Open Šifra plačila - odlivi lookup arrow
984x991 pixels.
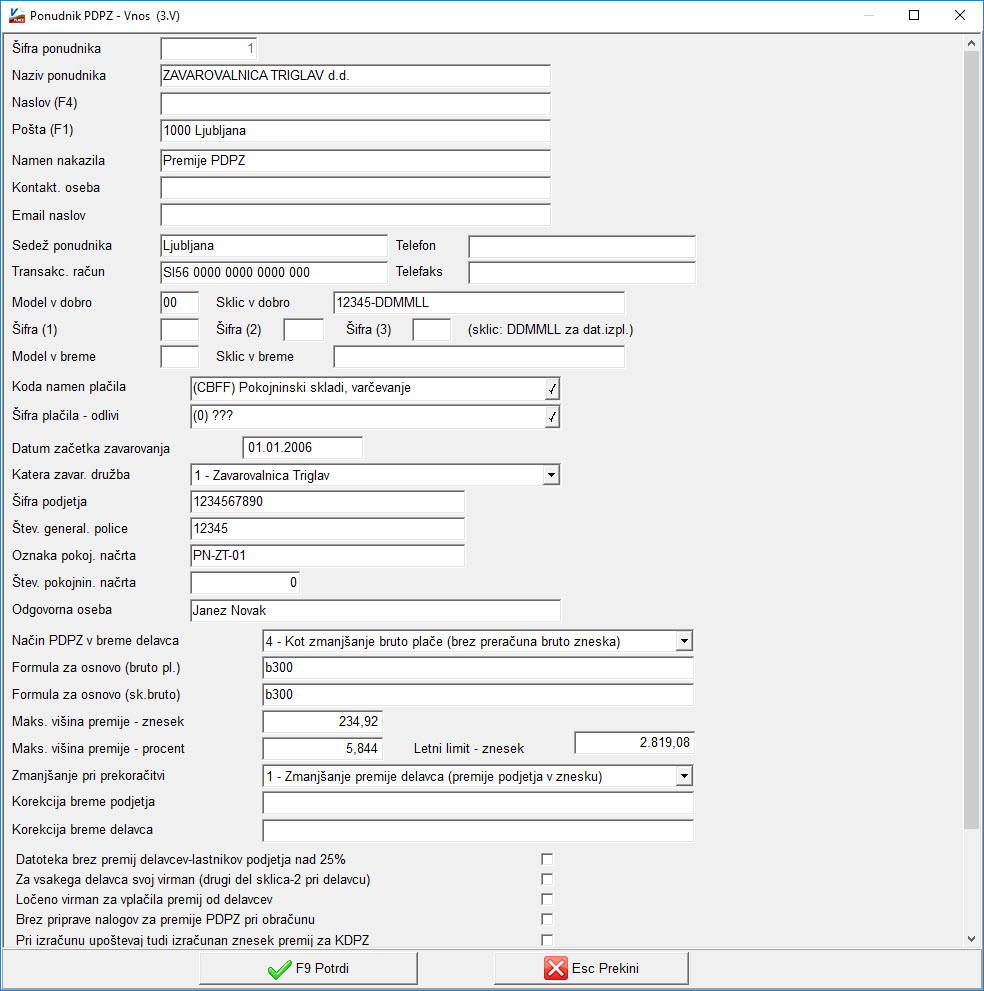552,416
